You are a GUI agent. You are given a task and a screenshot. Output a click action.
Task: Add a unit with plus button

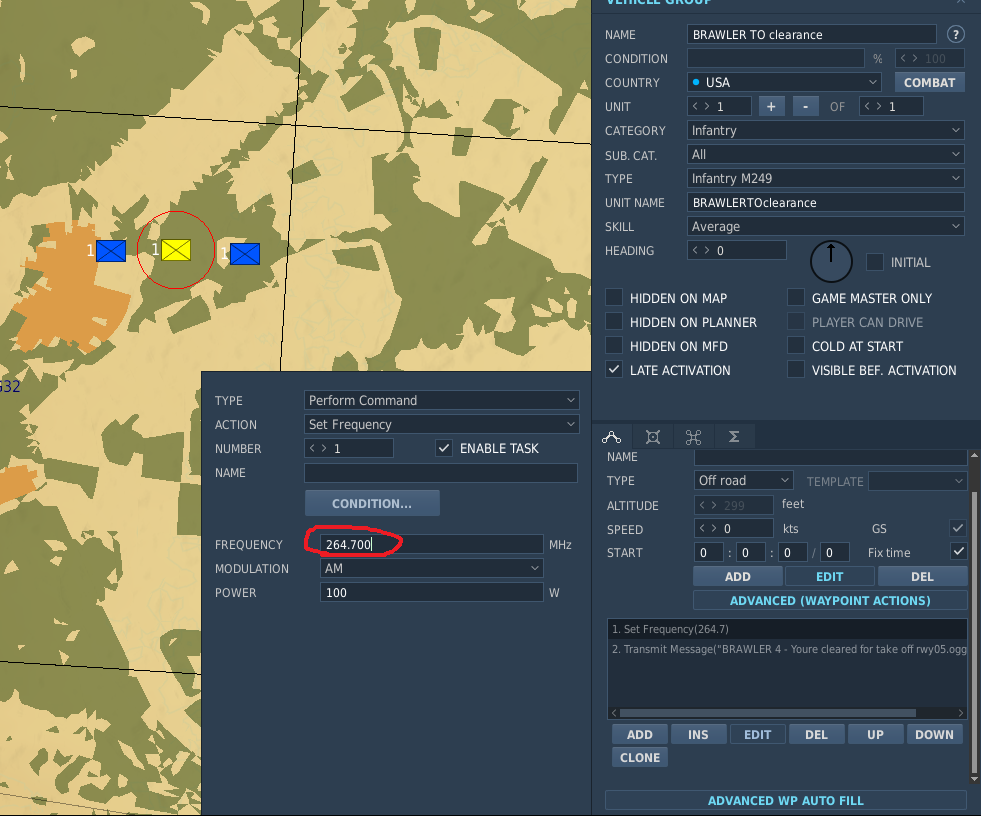[771, 106]
